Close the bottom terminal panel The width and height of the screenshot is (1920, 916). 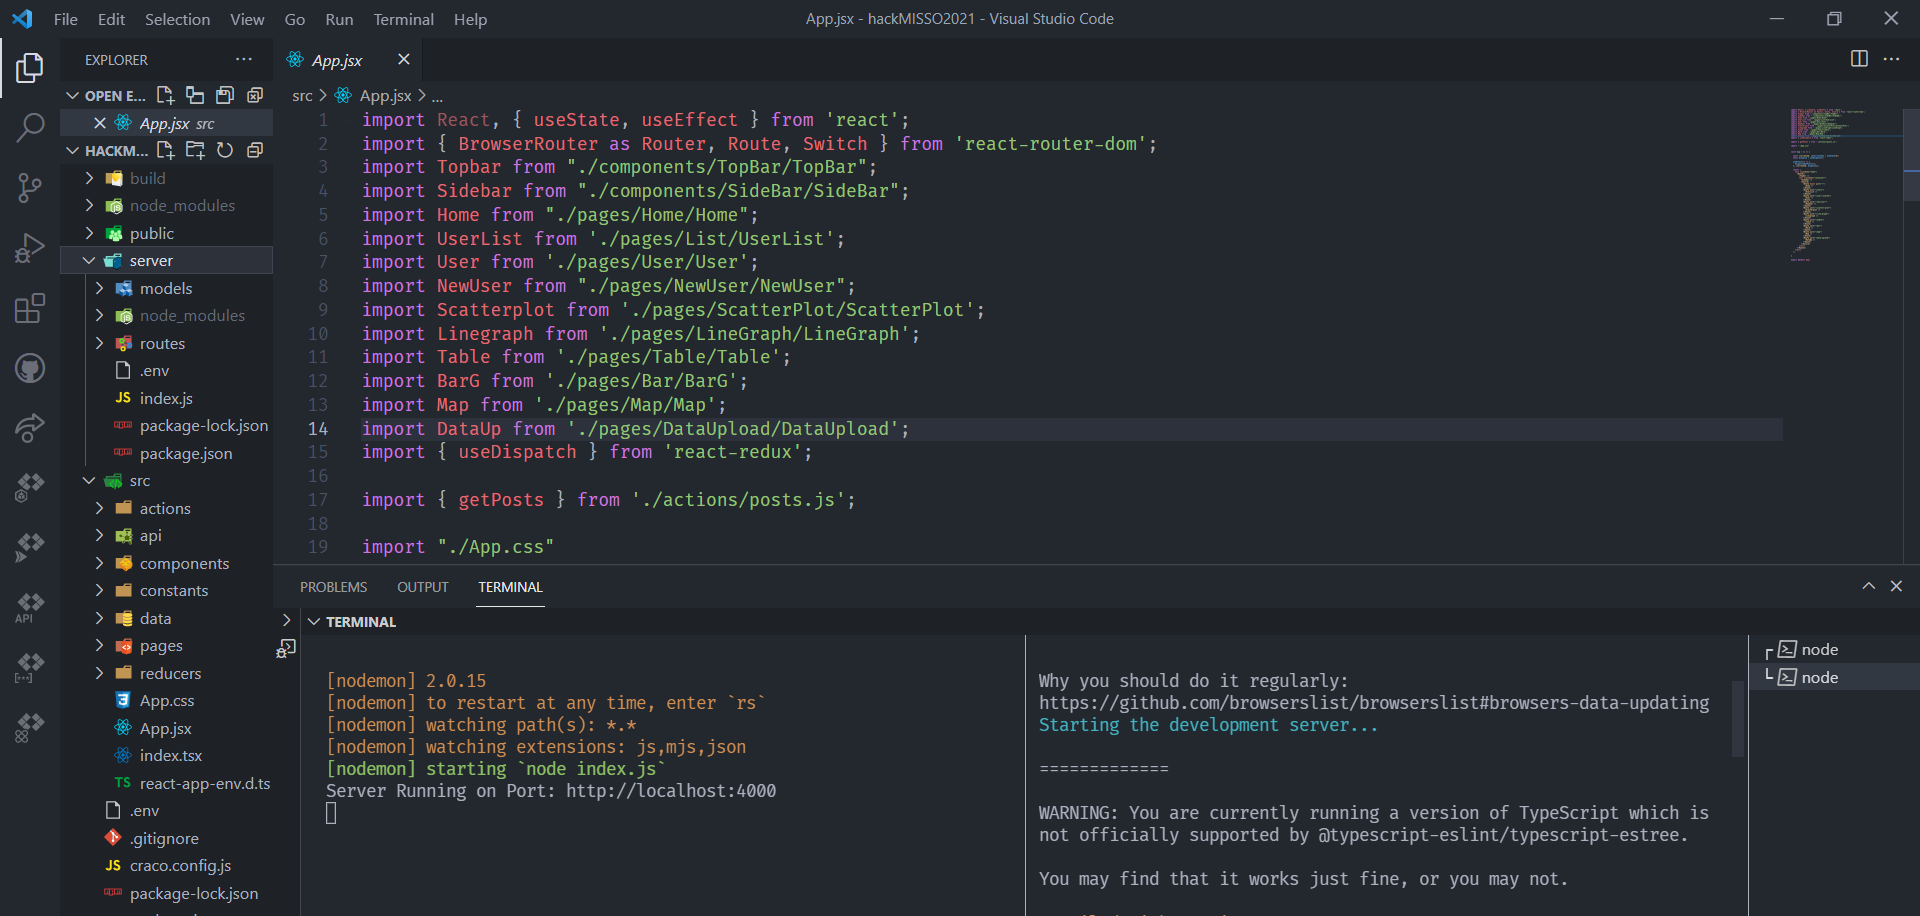click(x=1896, y=586)
